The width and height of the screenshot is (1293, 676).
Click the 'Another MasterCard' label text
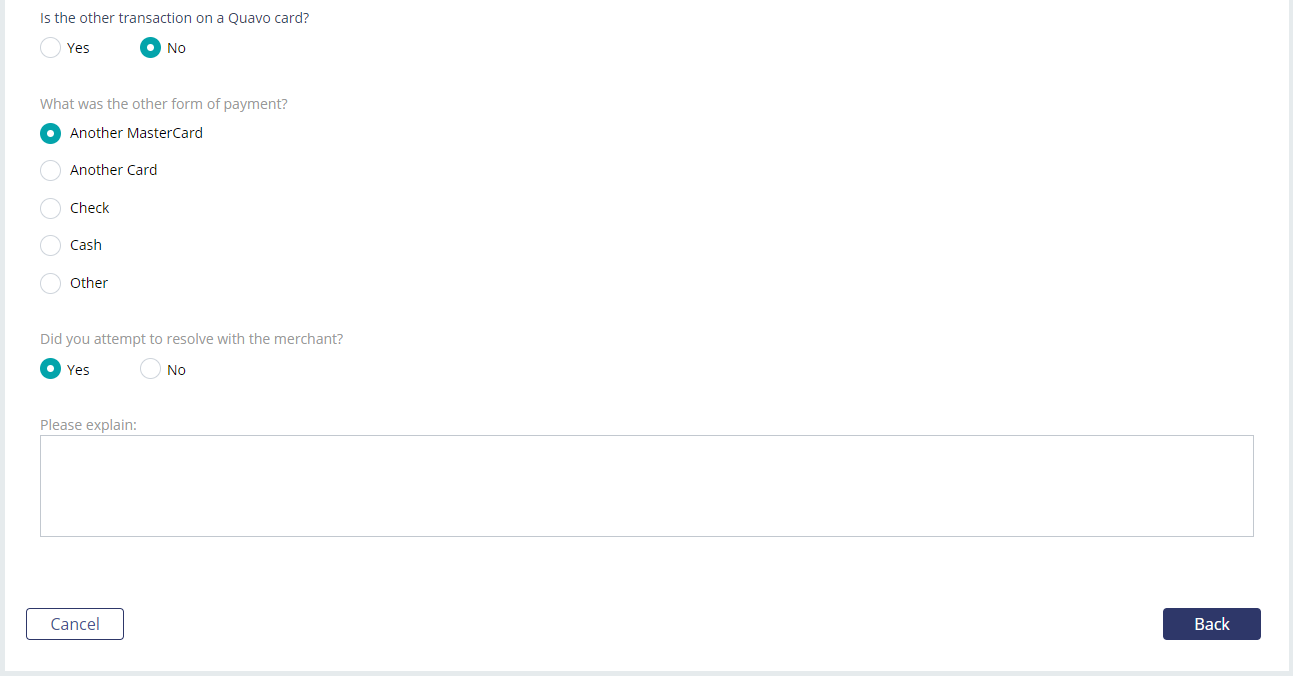click(x=136, y=133)
